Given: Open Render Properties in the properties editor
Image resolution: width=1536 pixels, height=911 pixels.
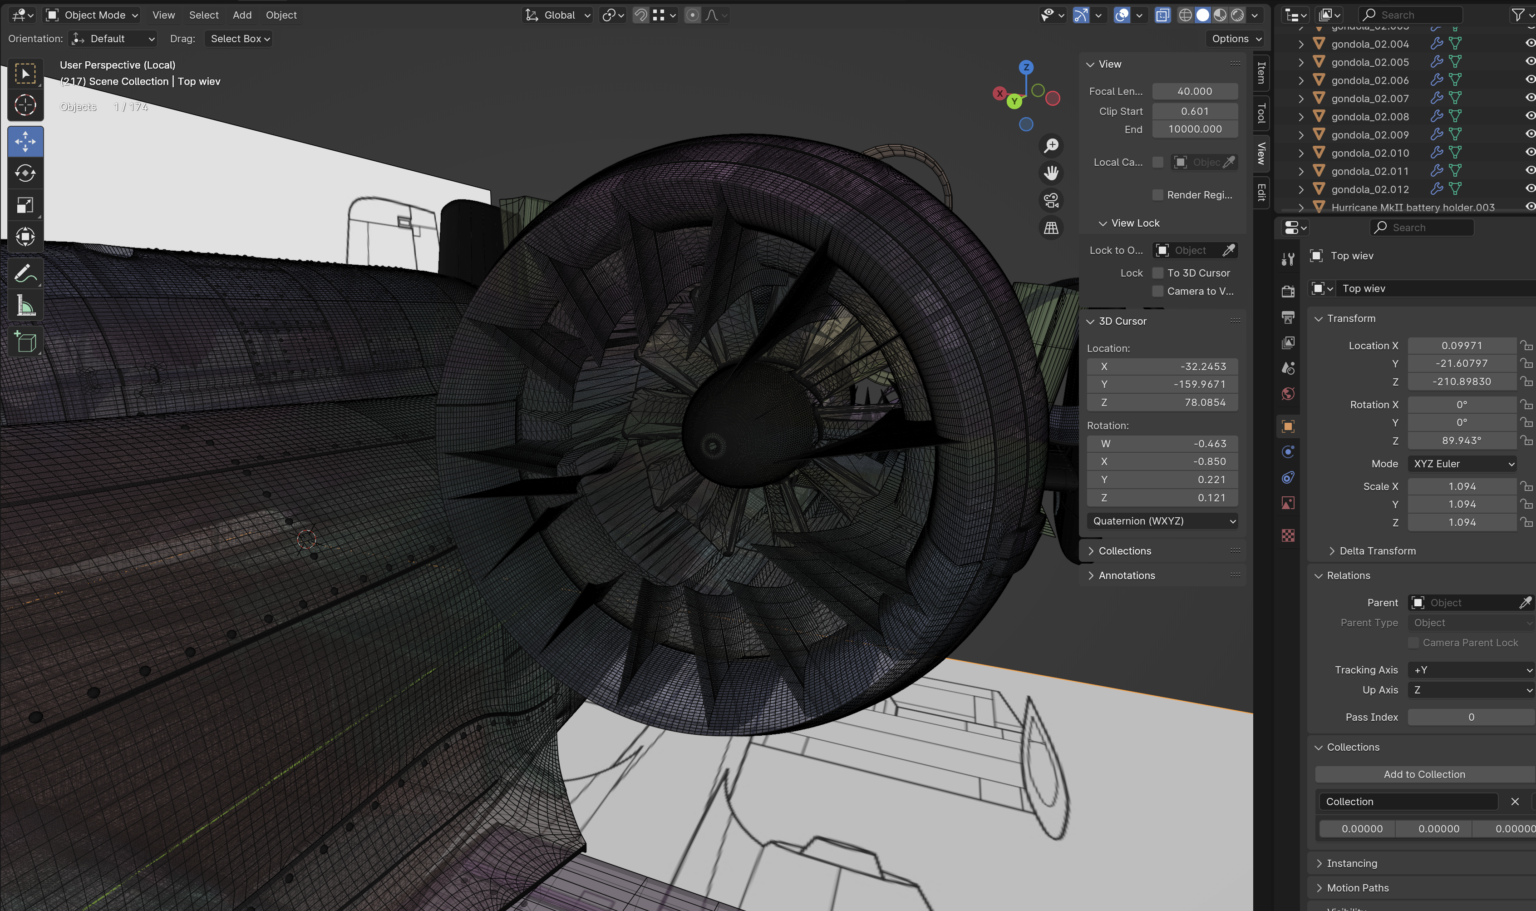Looking at the screenshot, I should (x=1288, y=291).
